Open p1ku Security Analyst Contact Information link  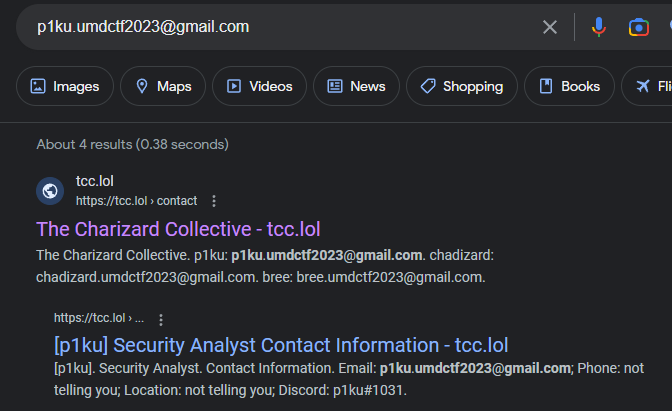point(281,345)
